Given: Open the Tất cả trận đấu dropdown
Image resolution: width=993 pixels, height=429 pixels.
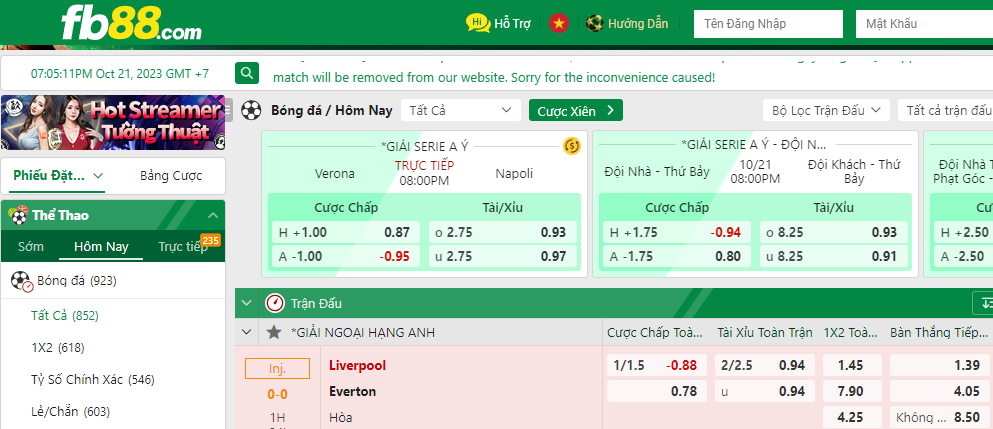Looking at the screenshot, I should (945, 110).
